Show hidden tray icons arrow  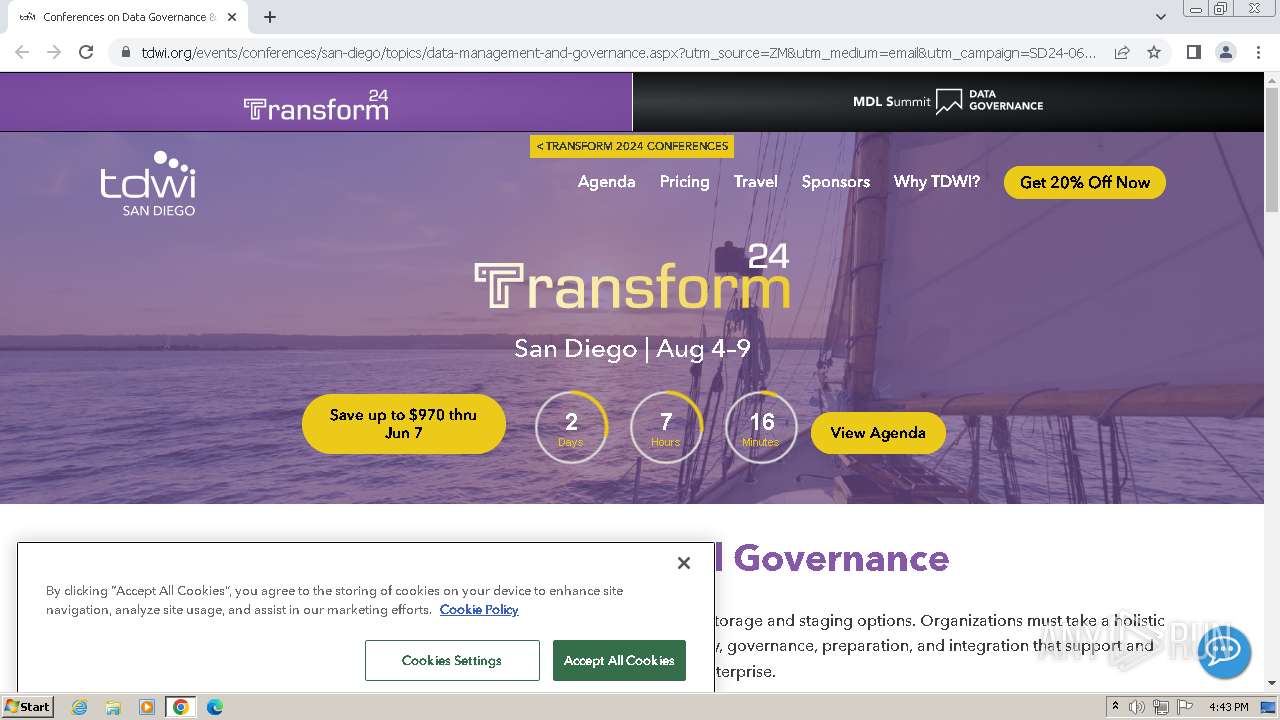point(1116,707)
